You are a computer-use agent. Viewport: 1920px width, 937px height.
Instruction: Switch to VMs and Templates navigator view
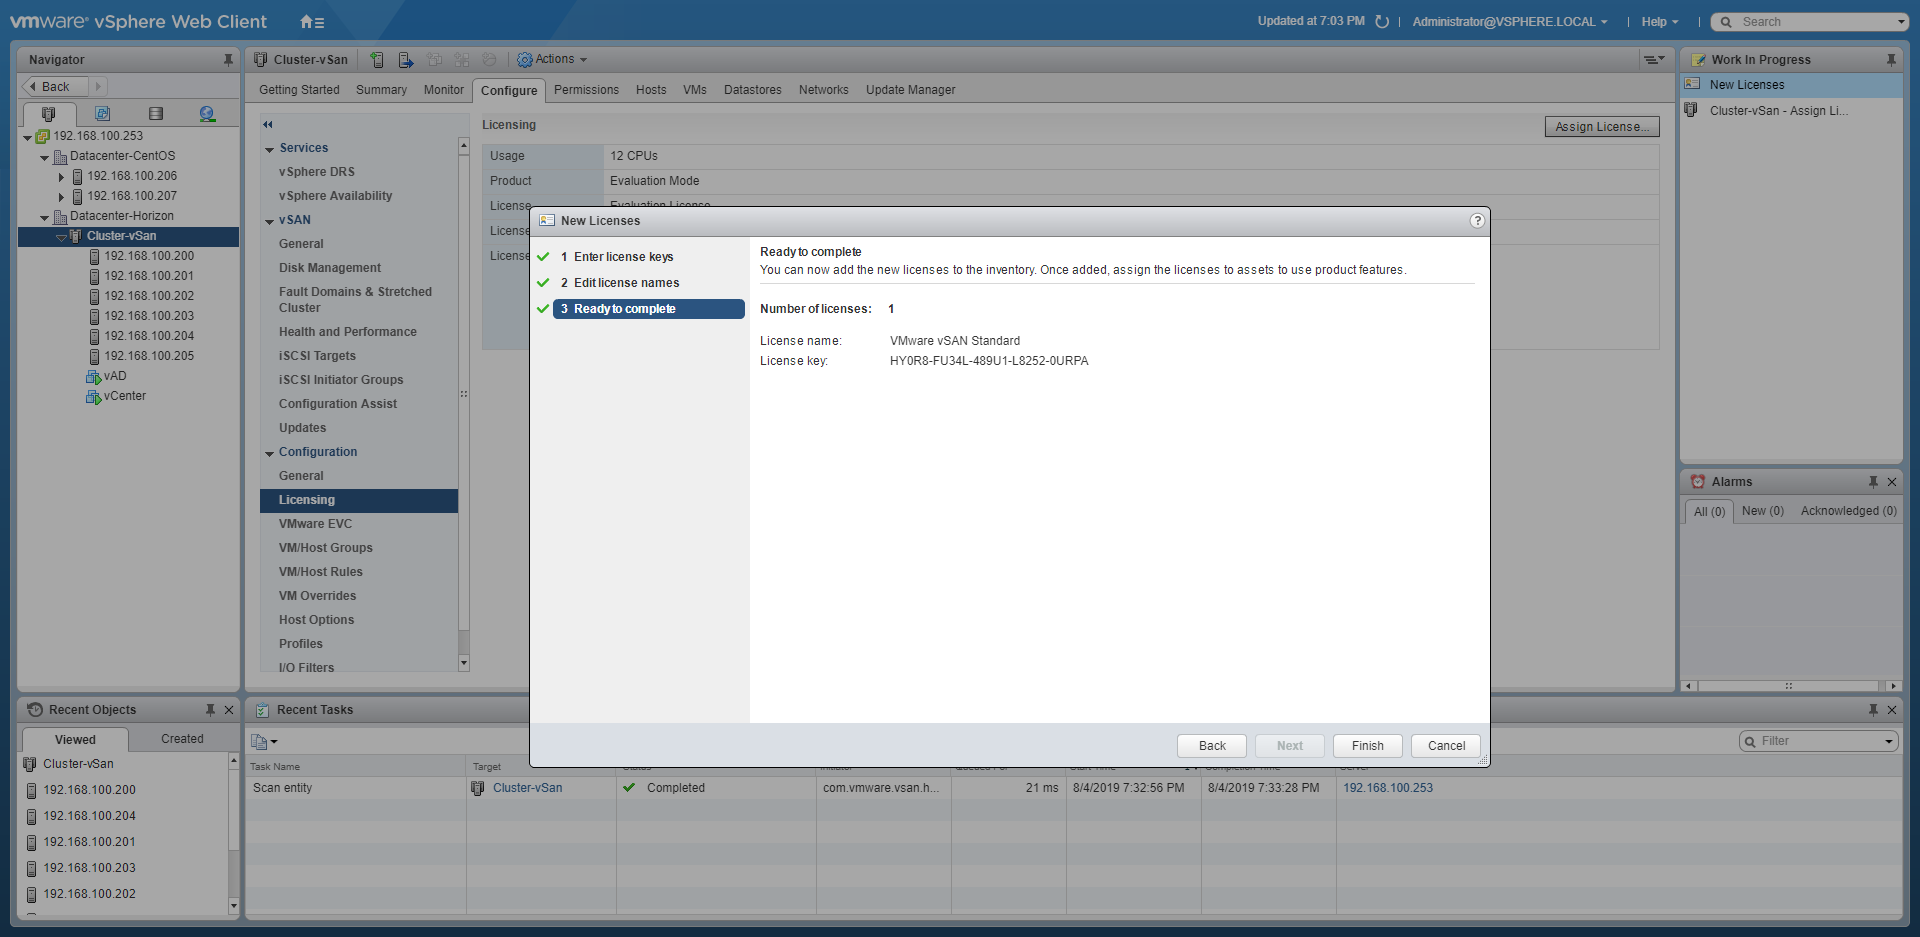tap(102, 114)
